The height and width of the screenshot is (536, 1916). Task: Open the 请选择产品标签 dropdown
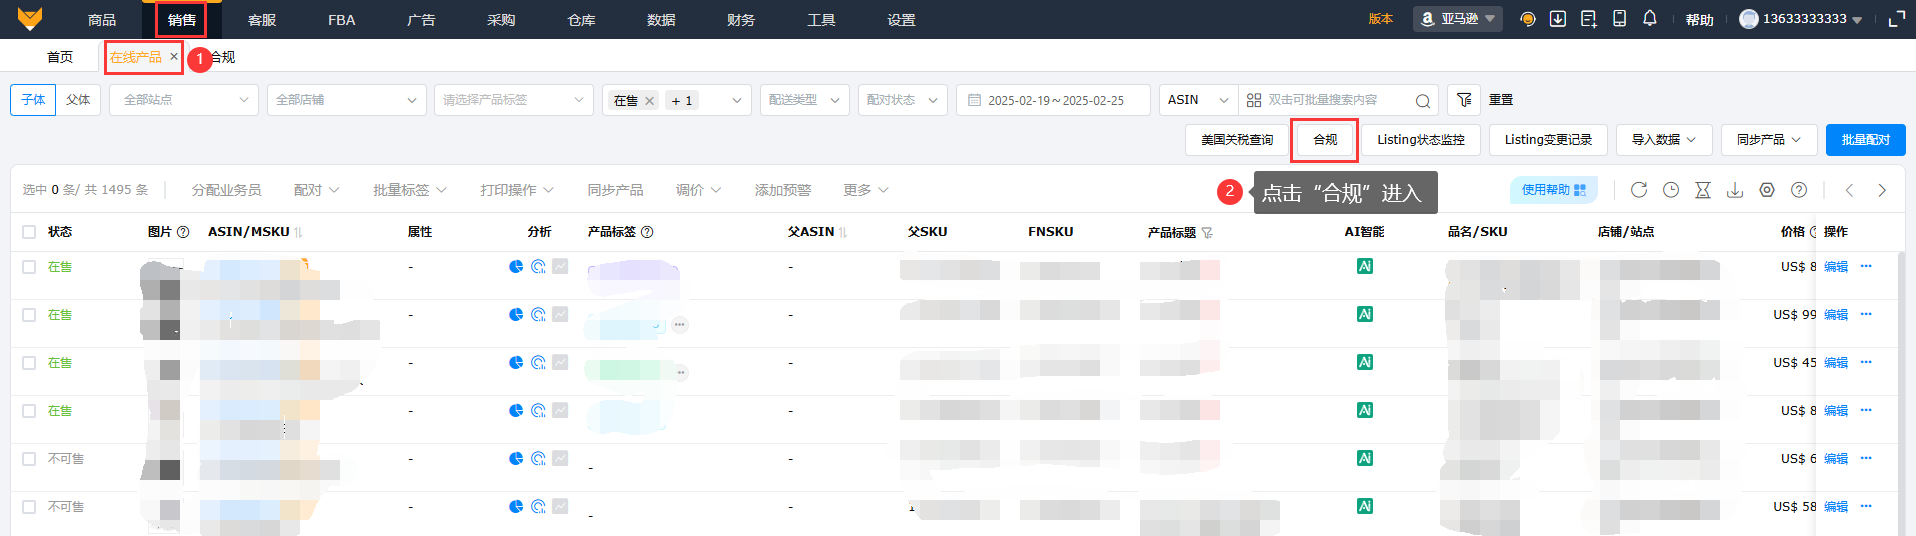[514, 100]
